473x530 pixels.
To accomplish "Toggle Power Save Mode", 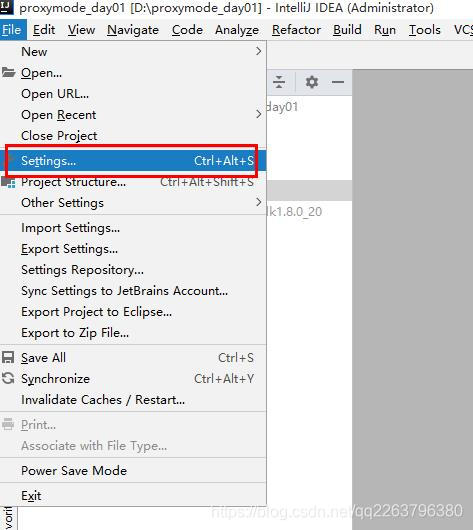I will pyautogui.click(x=133, y=470).
